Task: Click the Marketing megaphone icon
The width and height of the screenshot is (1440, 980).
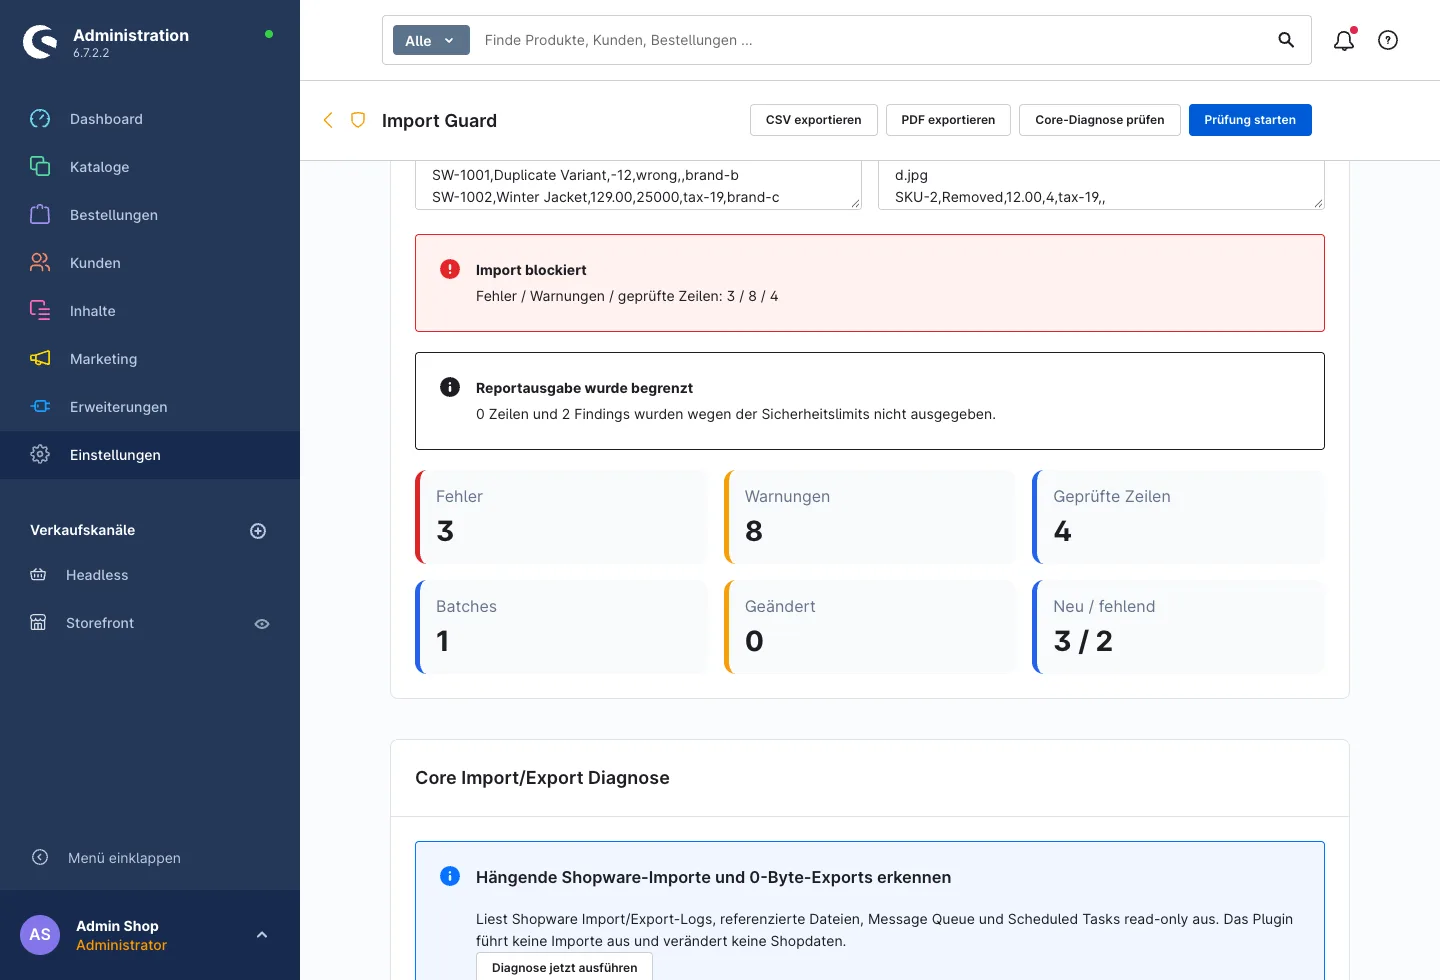Action: click(x=40, y=359)
